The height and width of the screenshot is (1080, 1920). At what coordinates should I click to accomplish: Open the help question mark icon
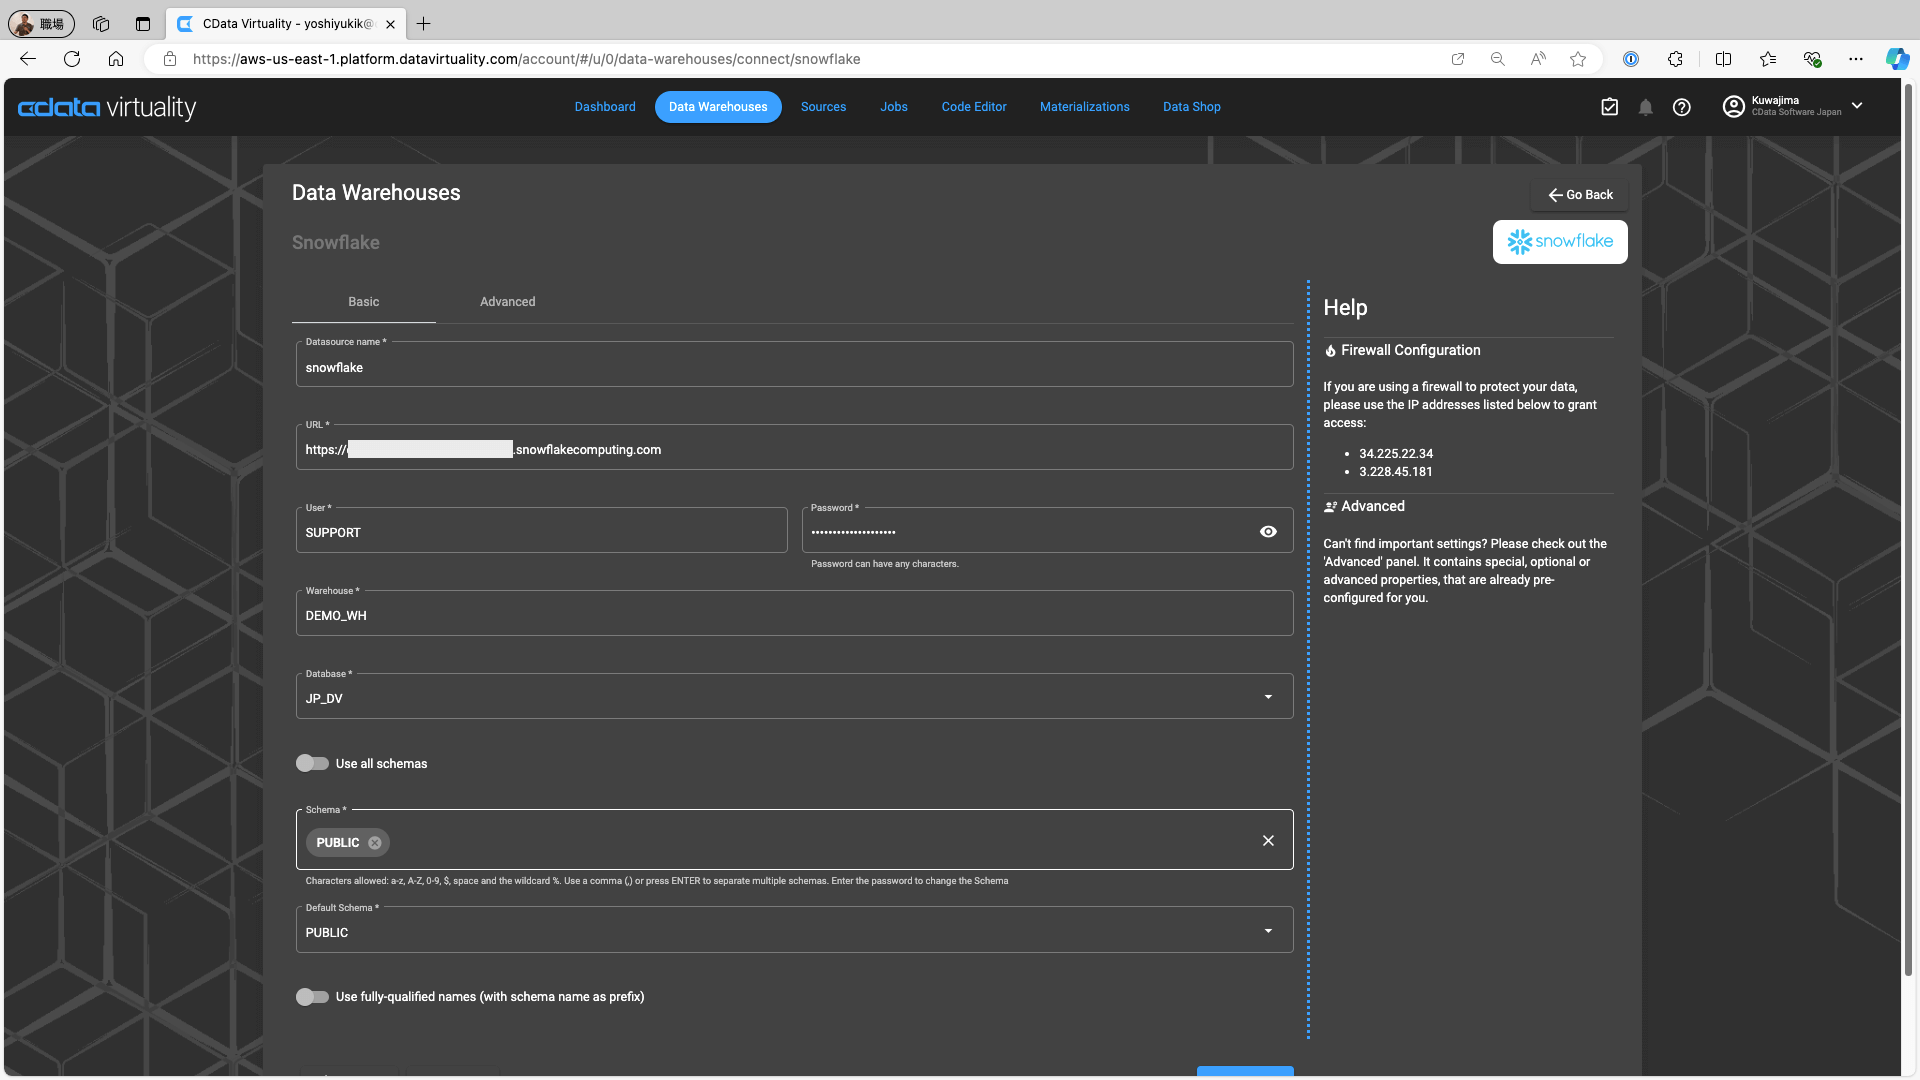point(1681,107)
